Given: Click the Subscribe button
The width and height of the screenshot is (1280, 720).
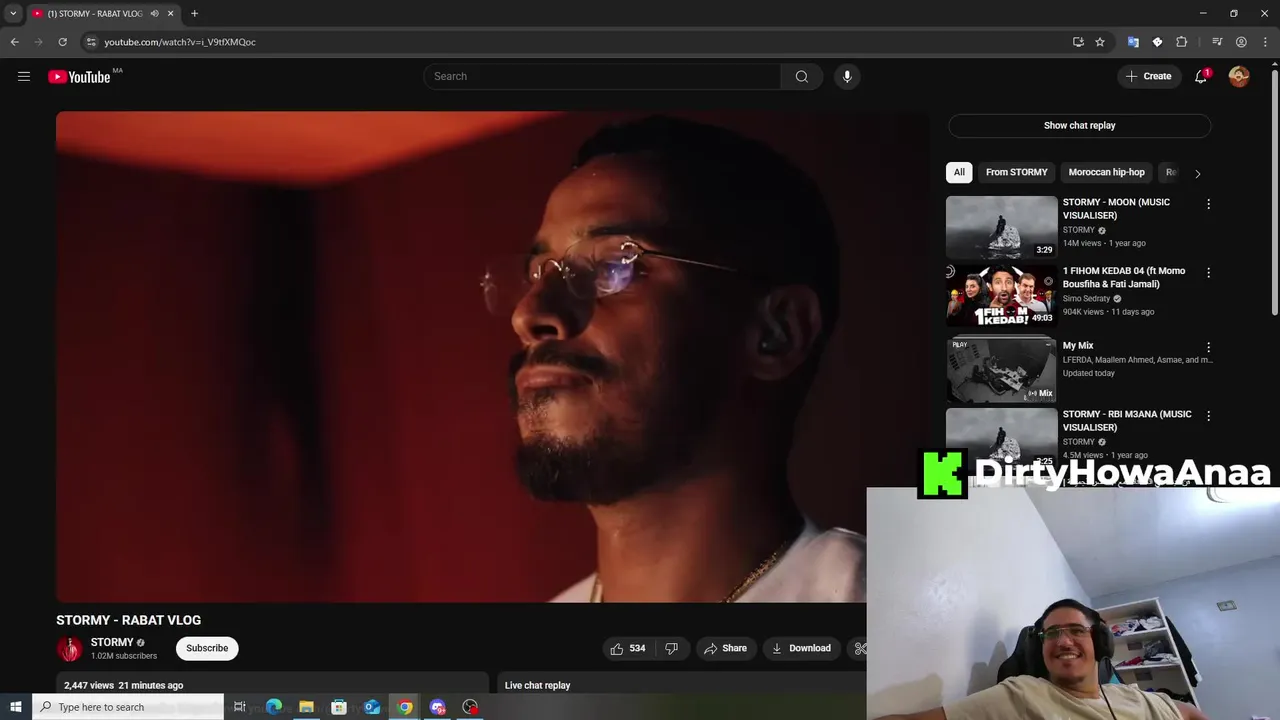Looking at the screenshot, I should 207,648.
